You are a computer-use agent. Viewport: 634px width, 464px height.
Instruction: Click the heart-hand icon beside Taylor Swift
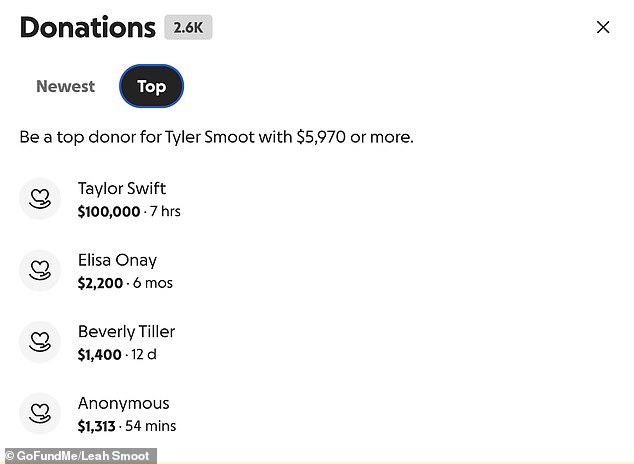[x=40, y=198]
